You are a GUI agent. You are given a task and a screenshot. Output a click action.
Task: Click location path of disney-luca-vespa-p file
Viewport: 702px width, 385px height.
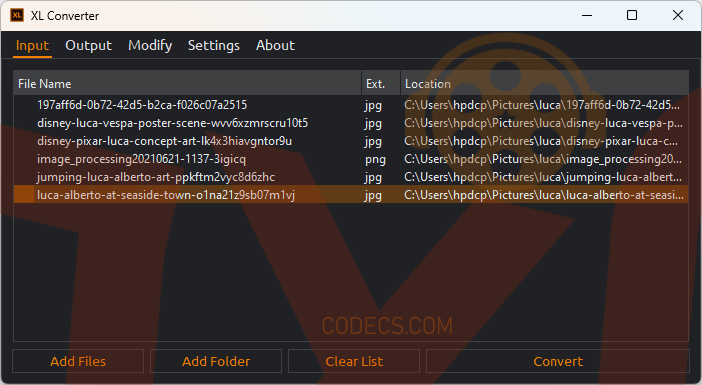point(543,123)
